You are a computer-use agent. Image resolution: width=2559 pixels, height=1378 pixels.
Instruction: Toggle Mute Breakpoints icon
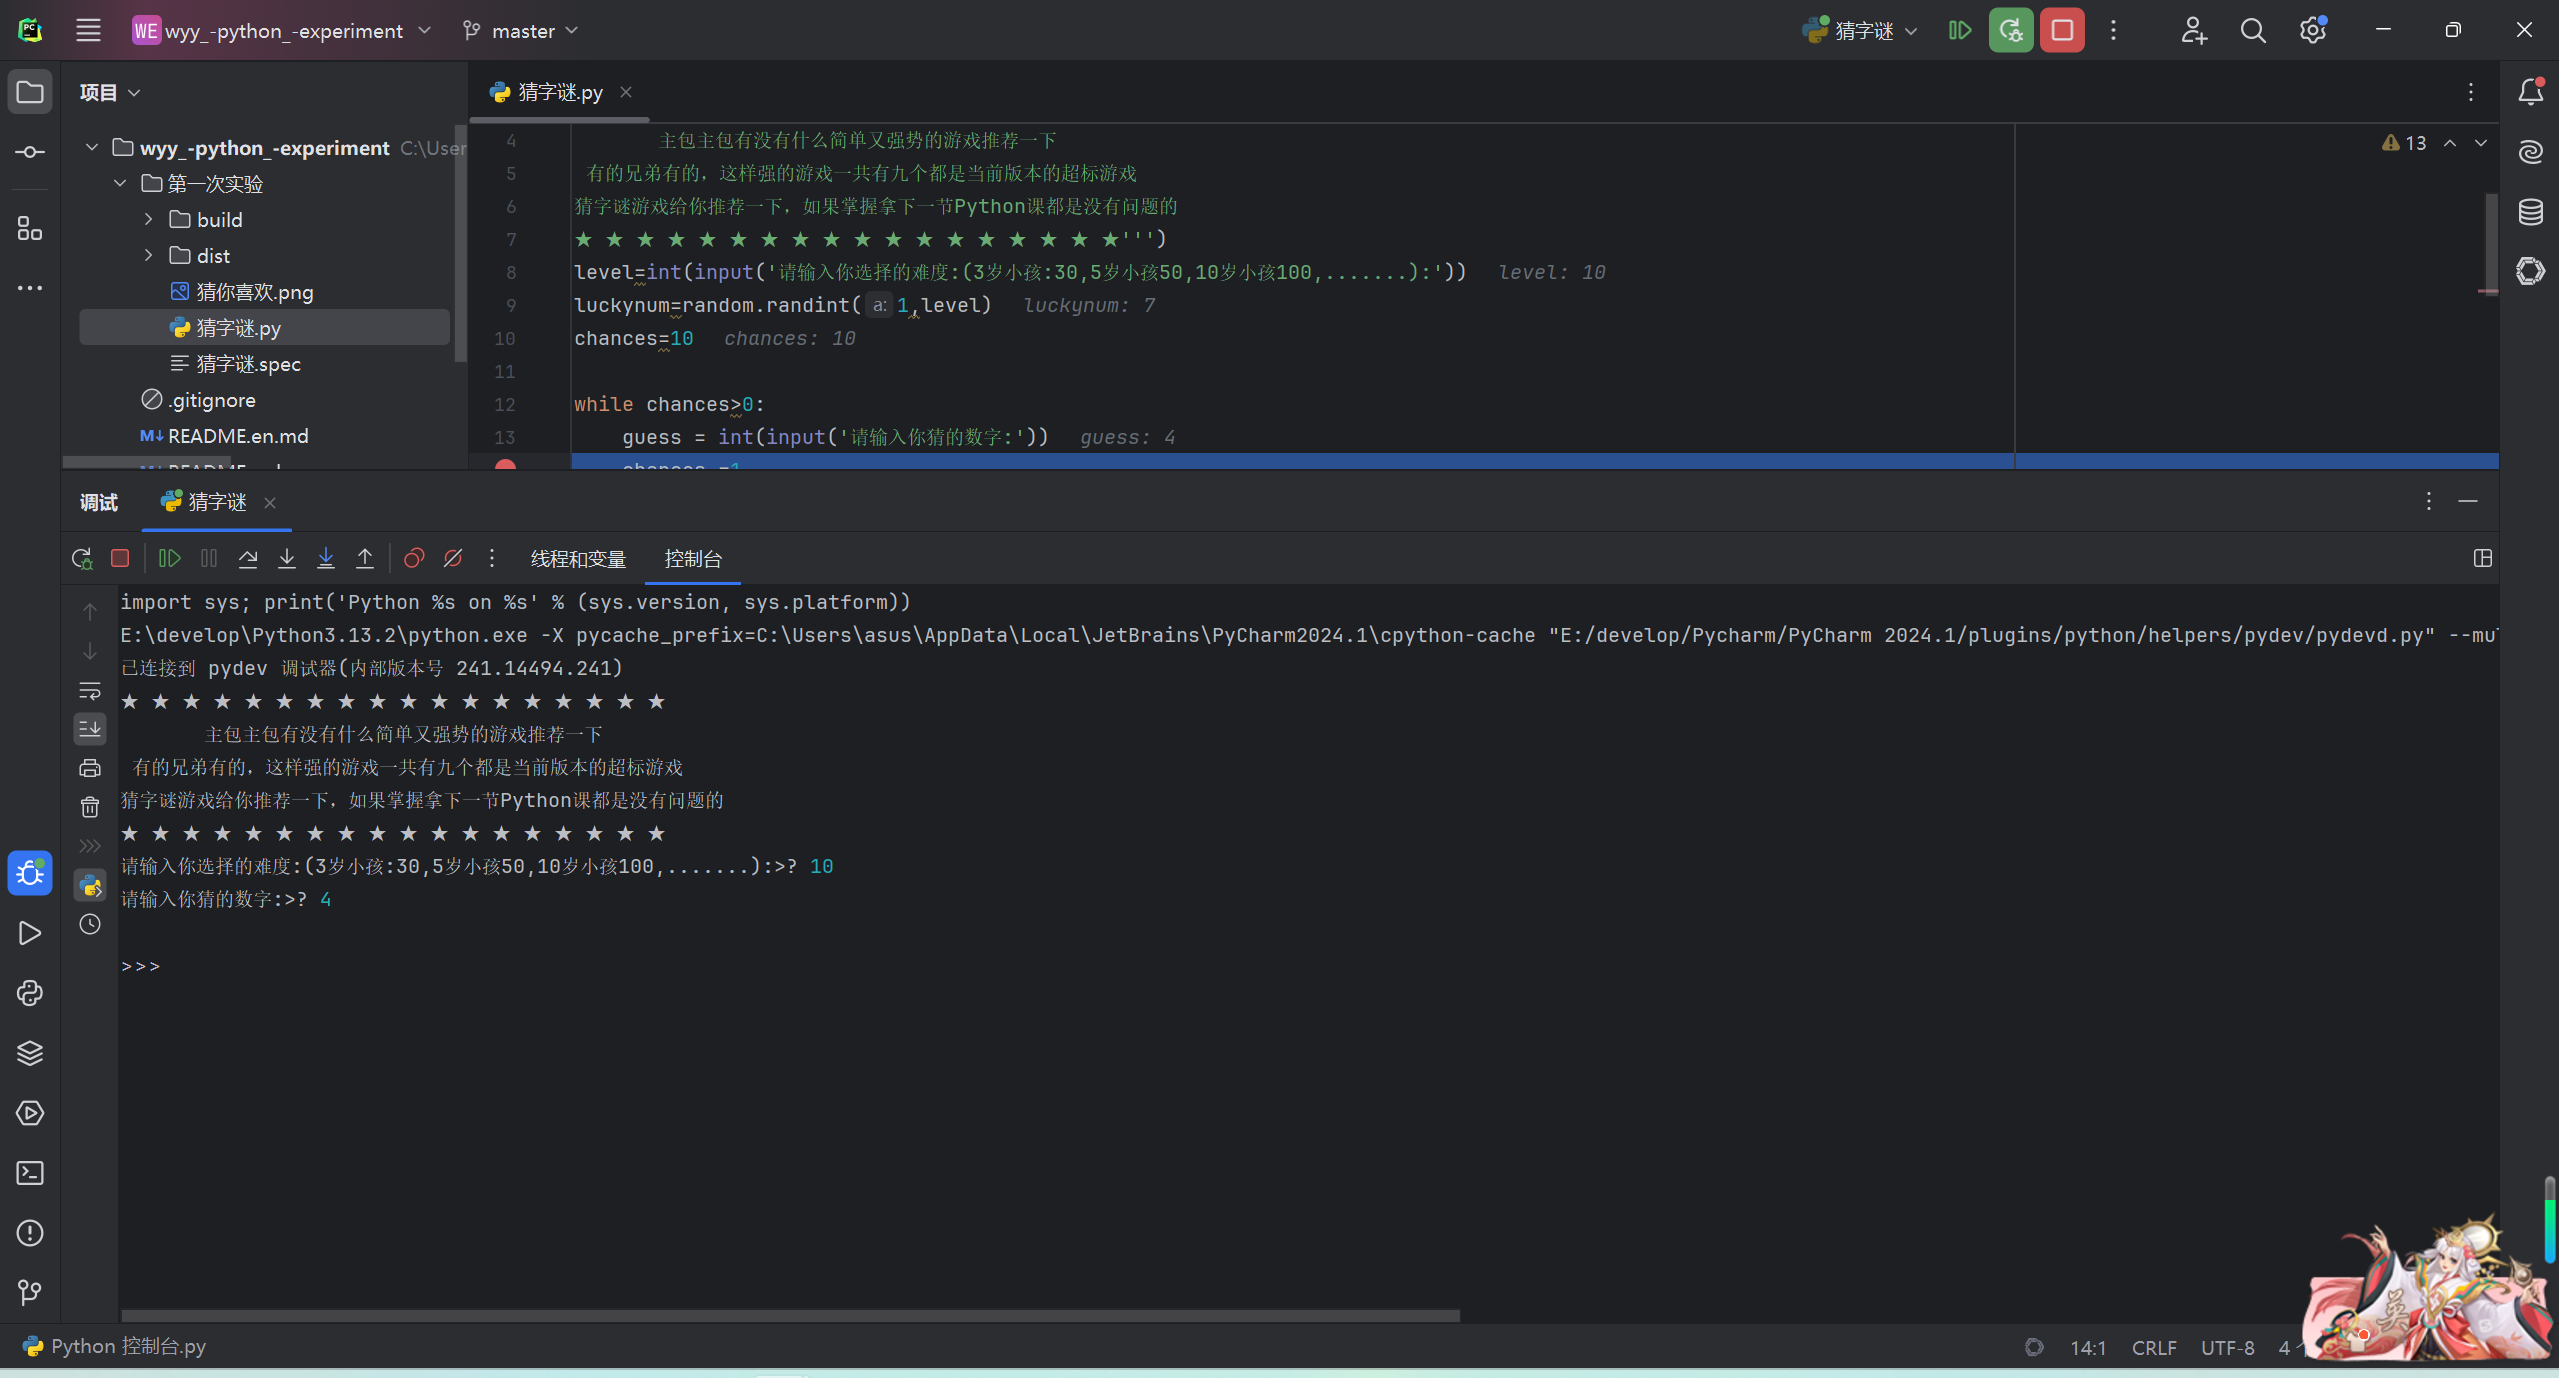(x=453, y=558)
